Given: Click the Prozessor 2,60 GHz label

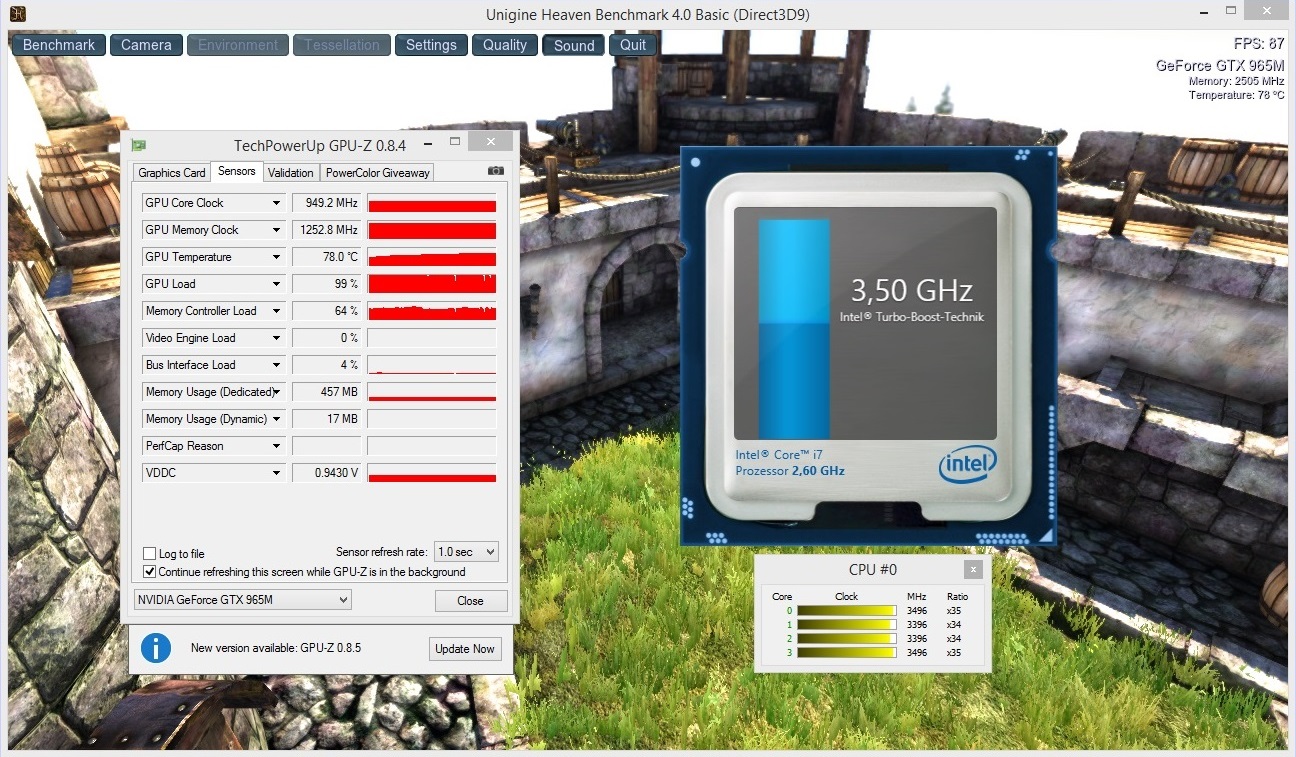Looking at the screenshot, I should tap(790, 470).
